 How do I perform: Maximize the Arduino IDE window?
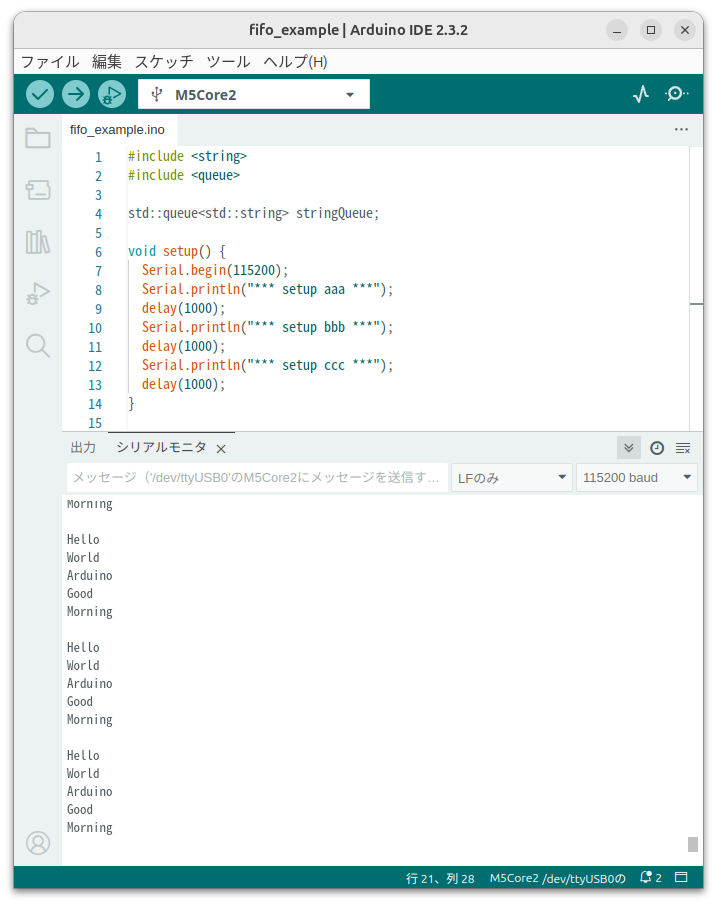point(651,30)
